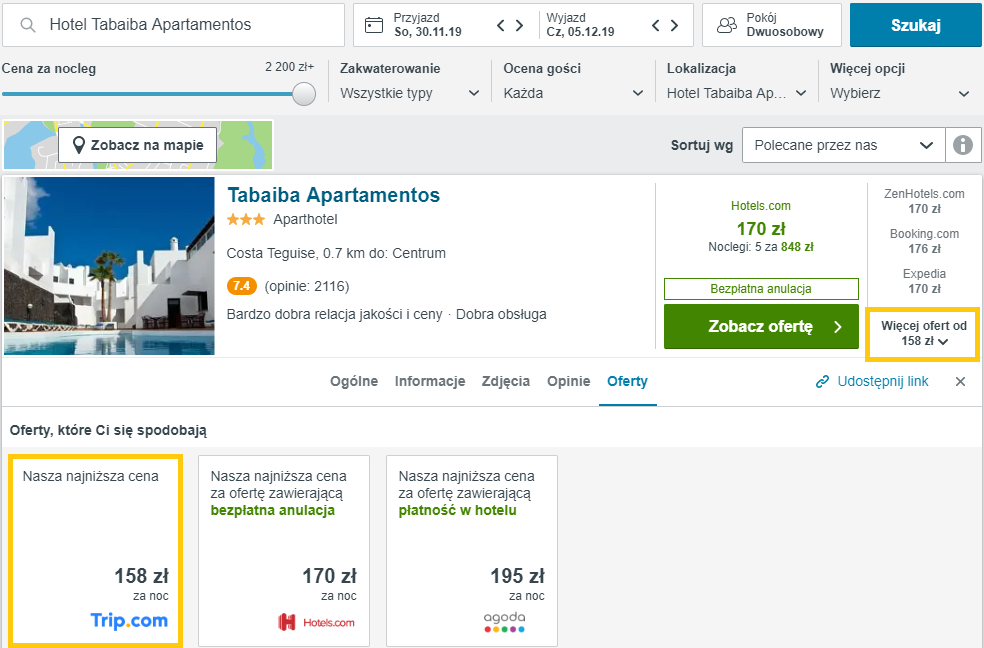Open Ocena gości rating dropdown
Screen dimensions: 984x648
coord(573,93)
